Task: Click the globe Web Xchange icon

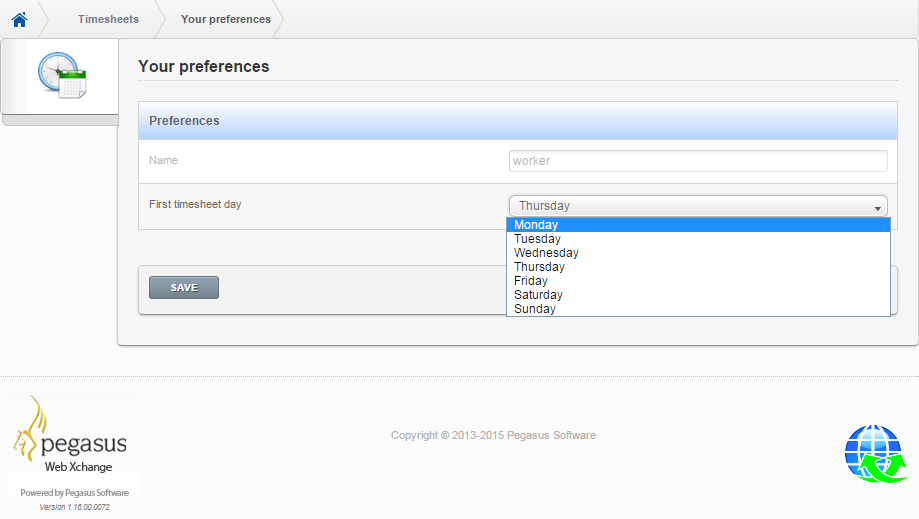Action: 876,453
